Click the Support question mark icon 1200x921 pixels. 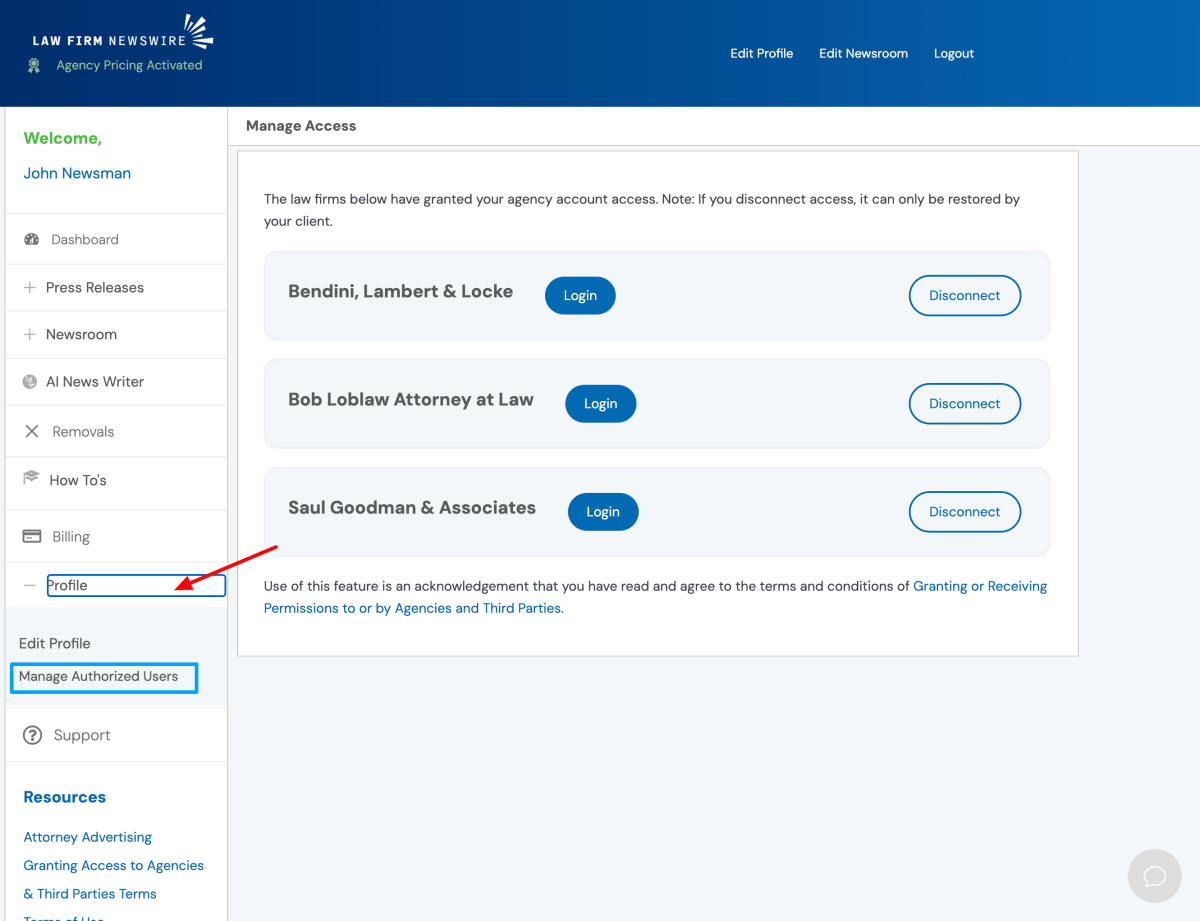coord(33,735)
